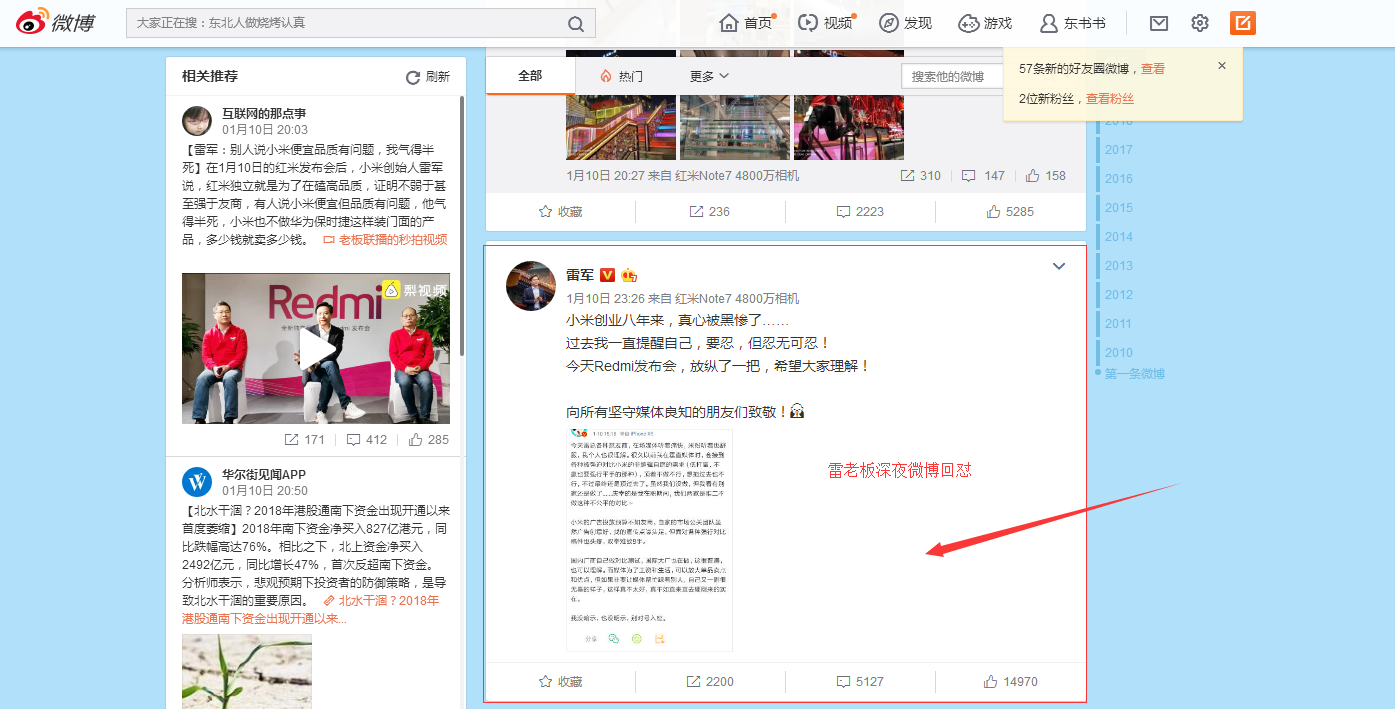This screenshot has width=1395, height=709.
Task: Repost the 互联网的那点事 post showing 171
Action: click(305, 440)
